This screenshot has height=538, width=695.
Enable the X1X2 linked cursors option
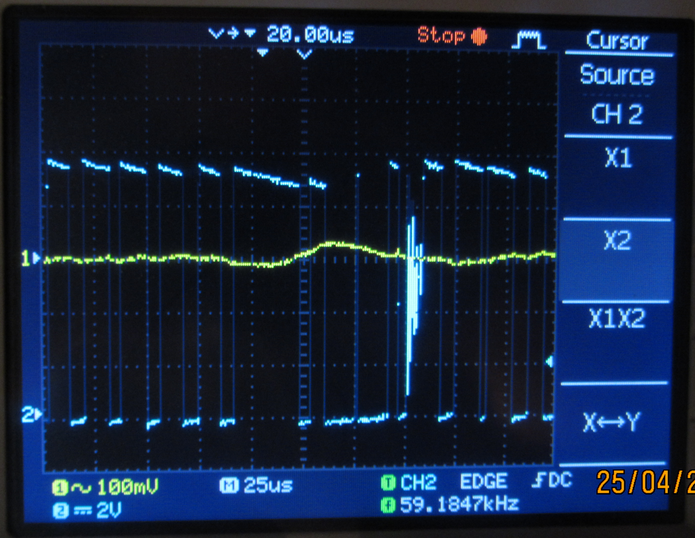pos(616,319)
